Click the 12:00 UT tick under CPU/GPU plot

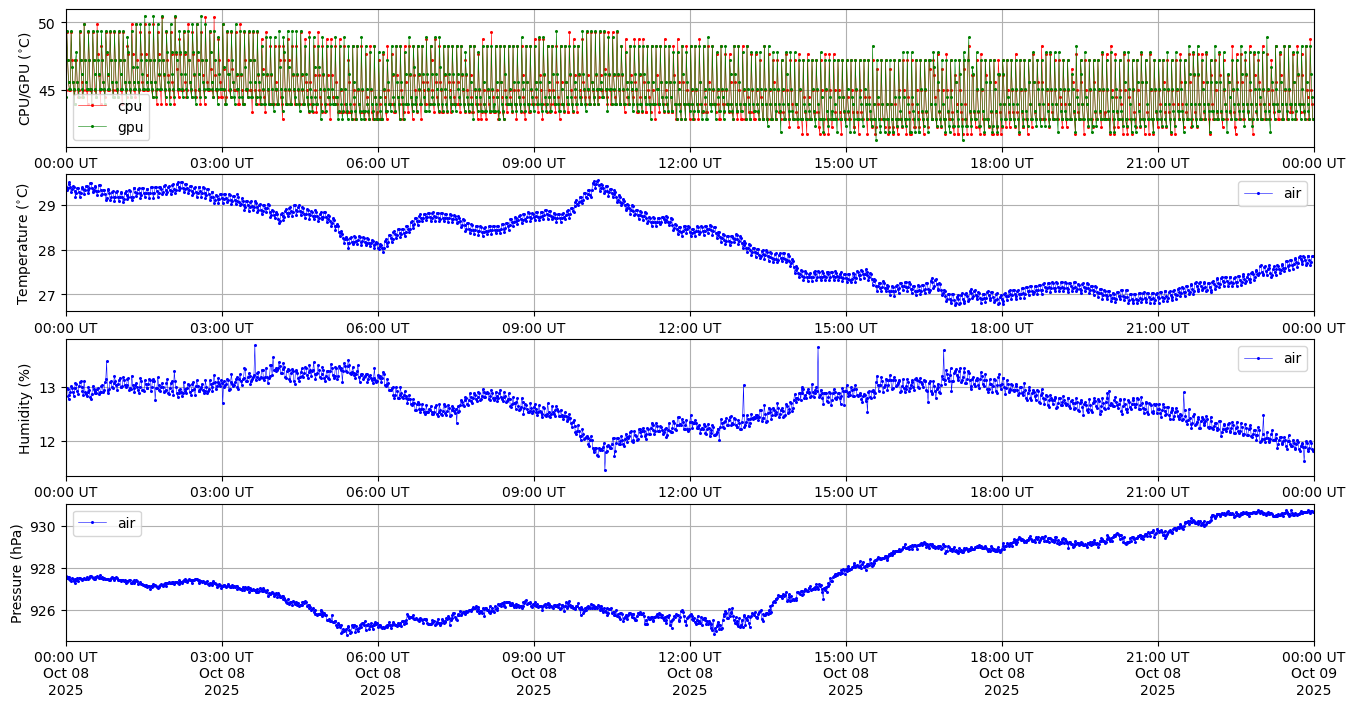tap(689, 163)
